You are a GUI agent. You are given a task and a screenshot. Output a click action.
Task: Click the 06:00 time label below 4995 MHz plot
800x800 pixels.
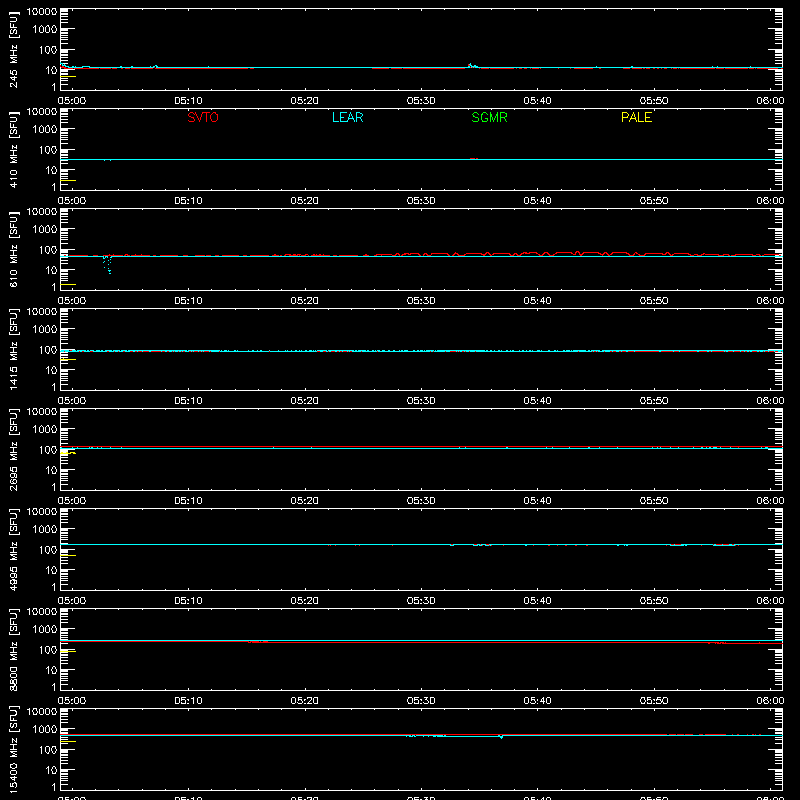(x=770, y=601)
